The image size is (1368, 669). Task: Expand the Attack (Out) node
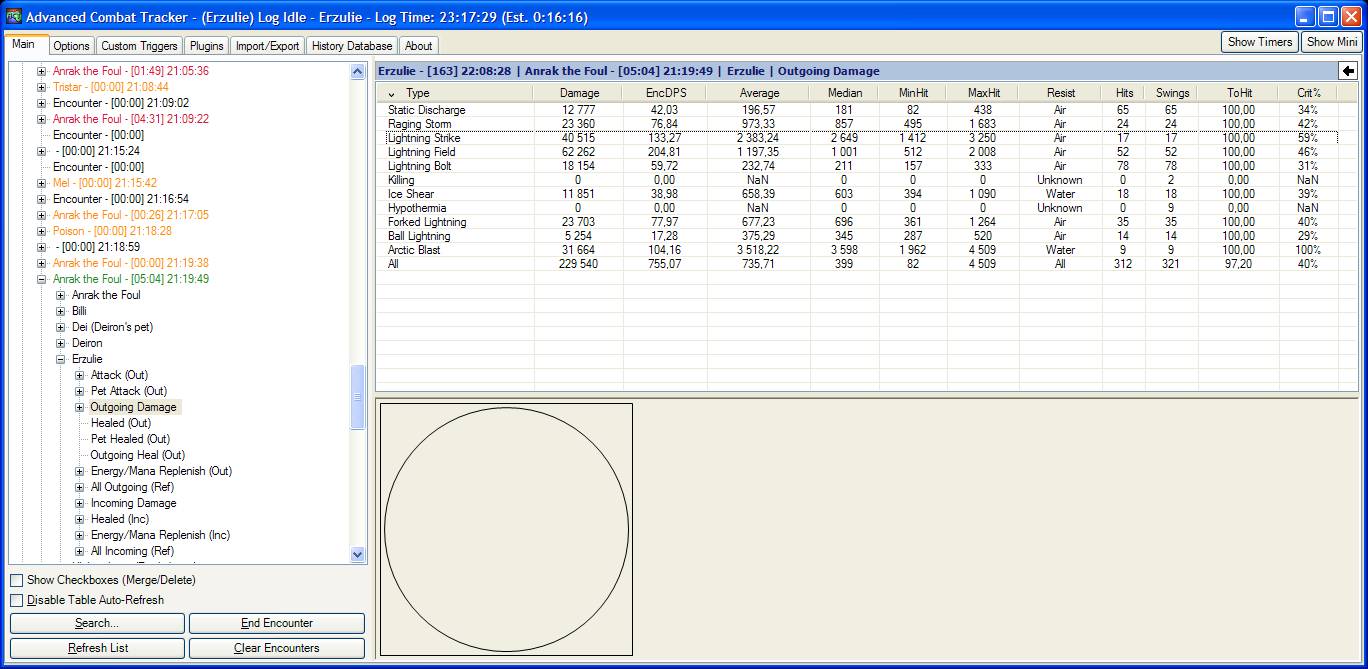coord(80,375)
